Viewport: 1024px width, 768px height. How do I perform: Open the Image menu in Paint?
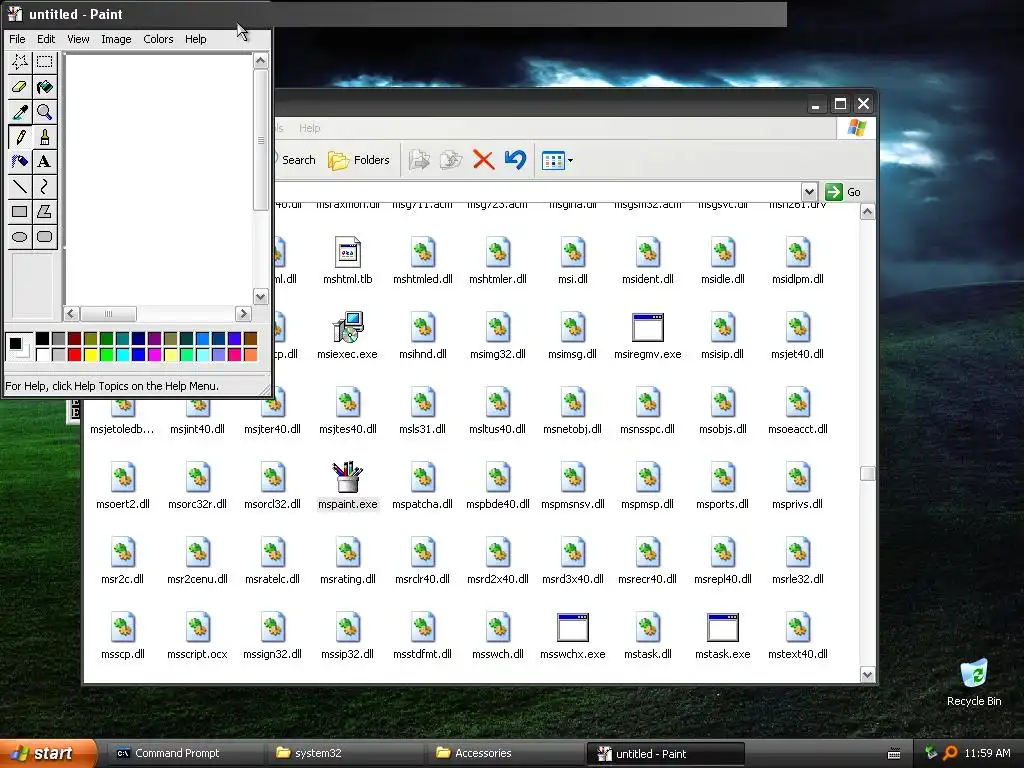click(116, 39)
